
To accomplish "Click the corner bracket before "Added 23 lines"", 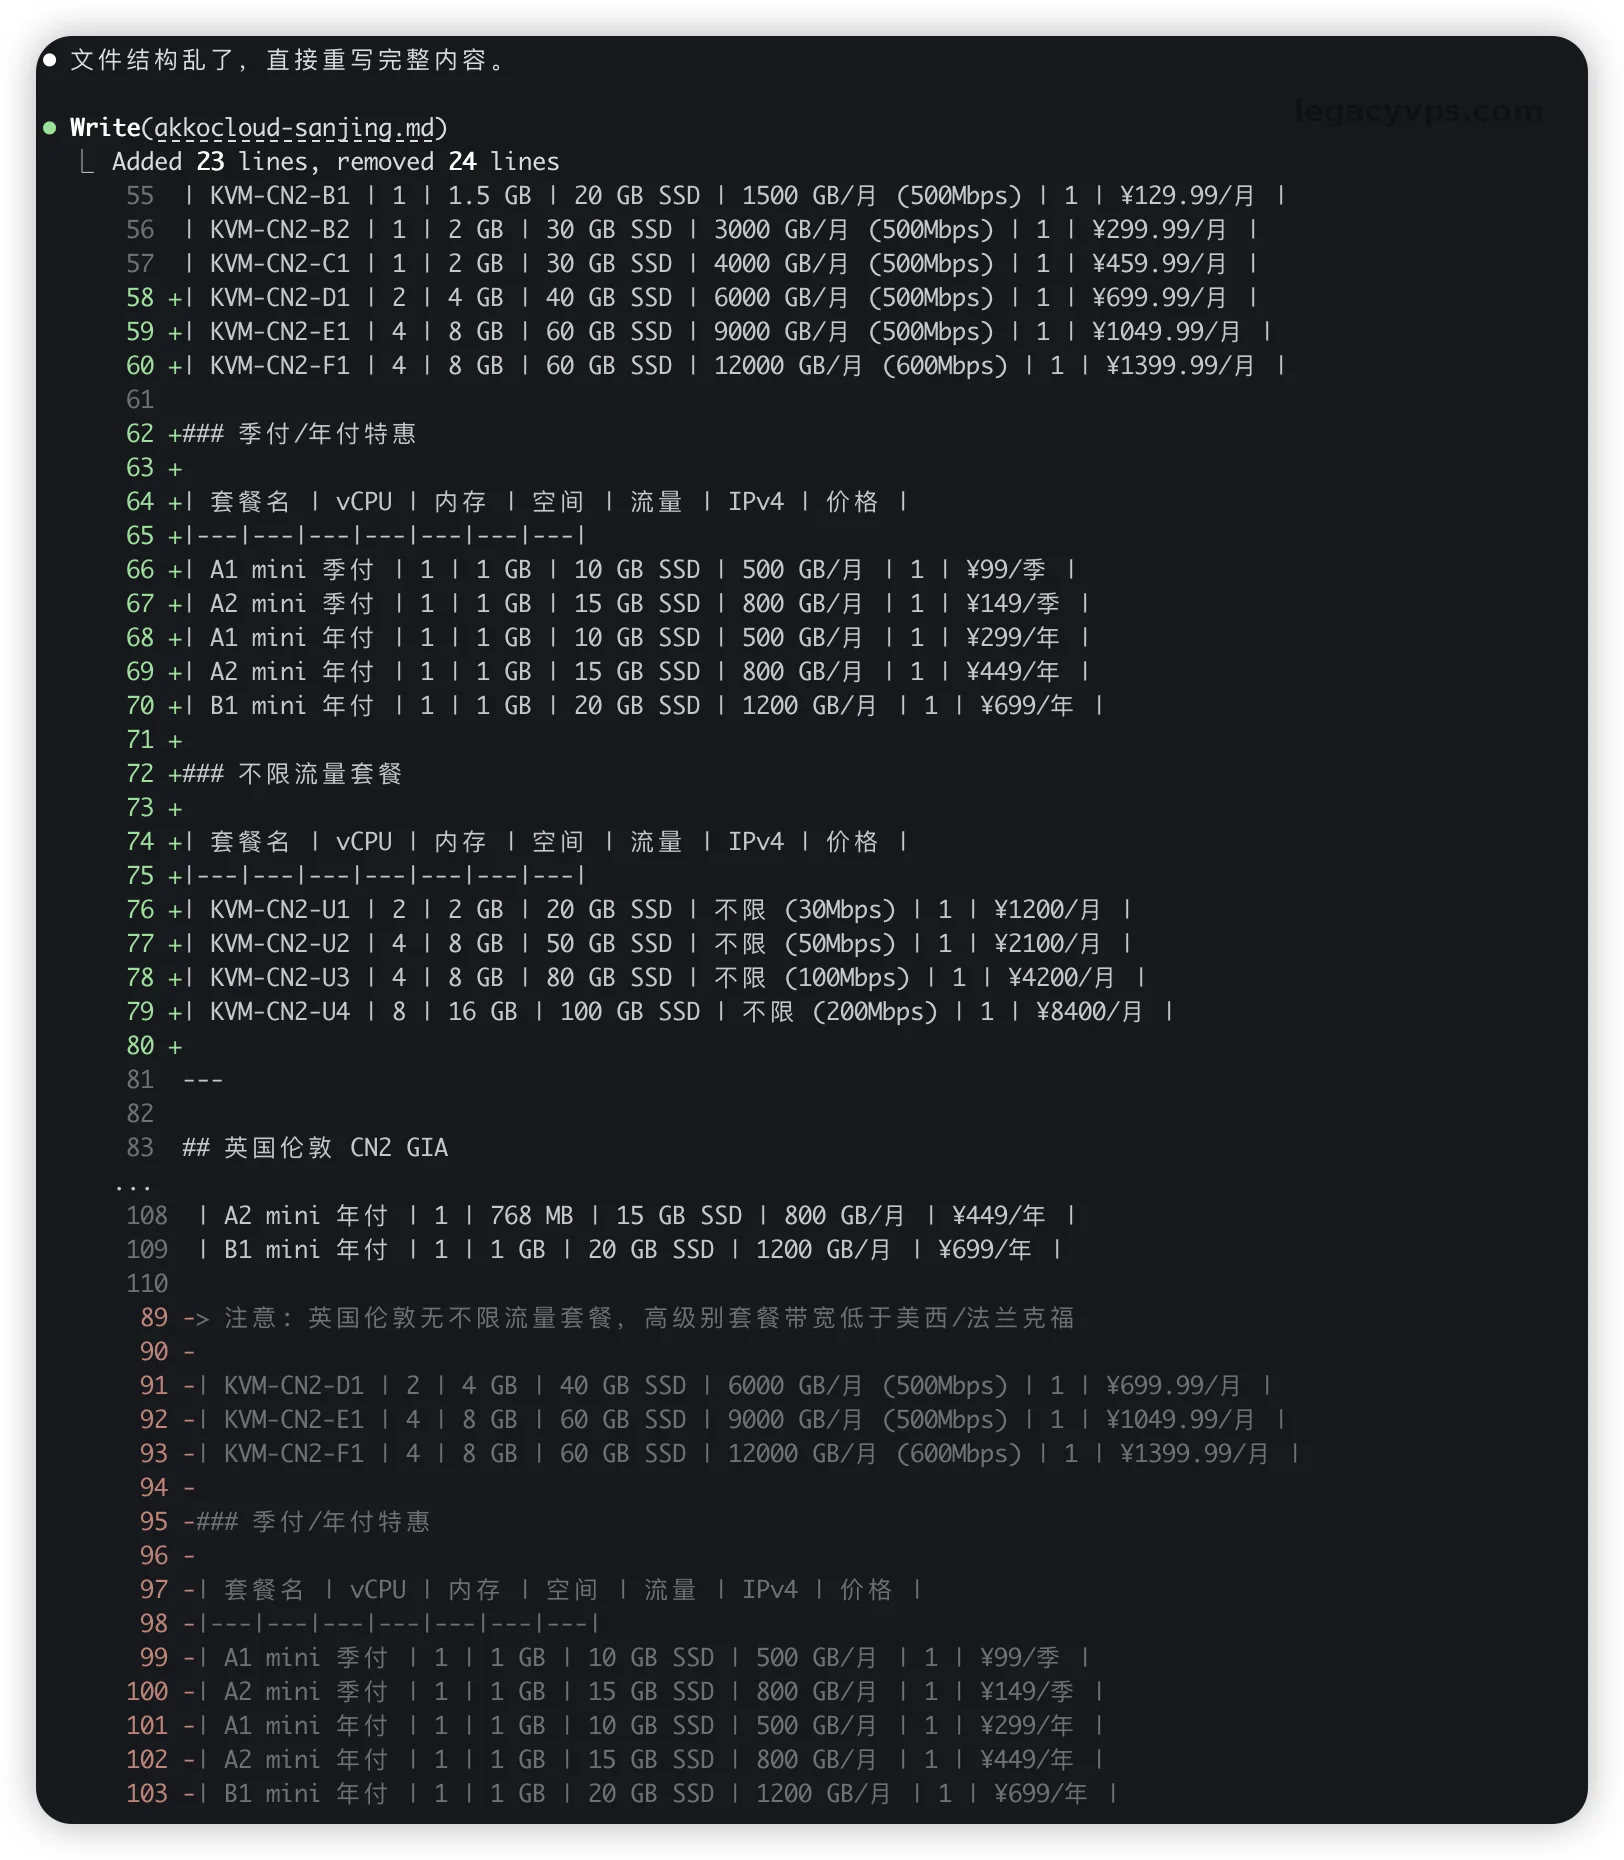I will (88, 162).
